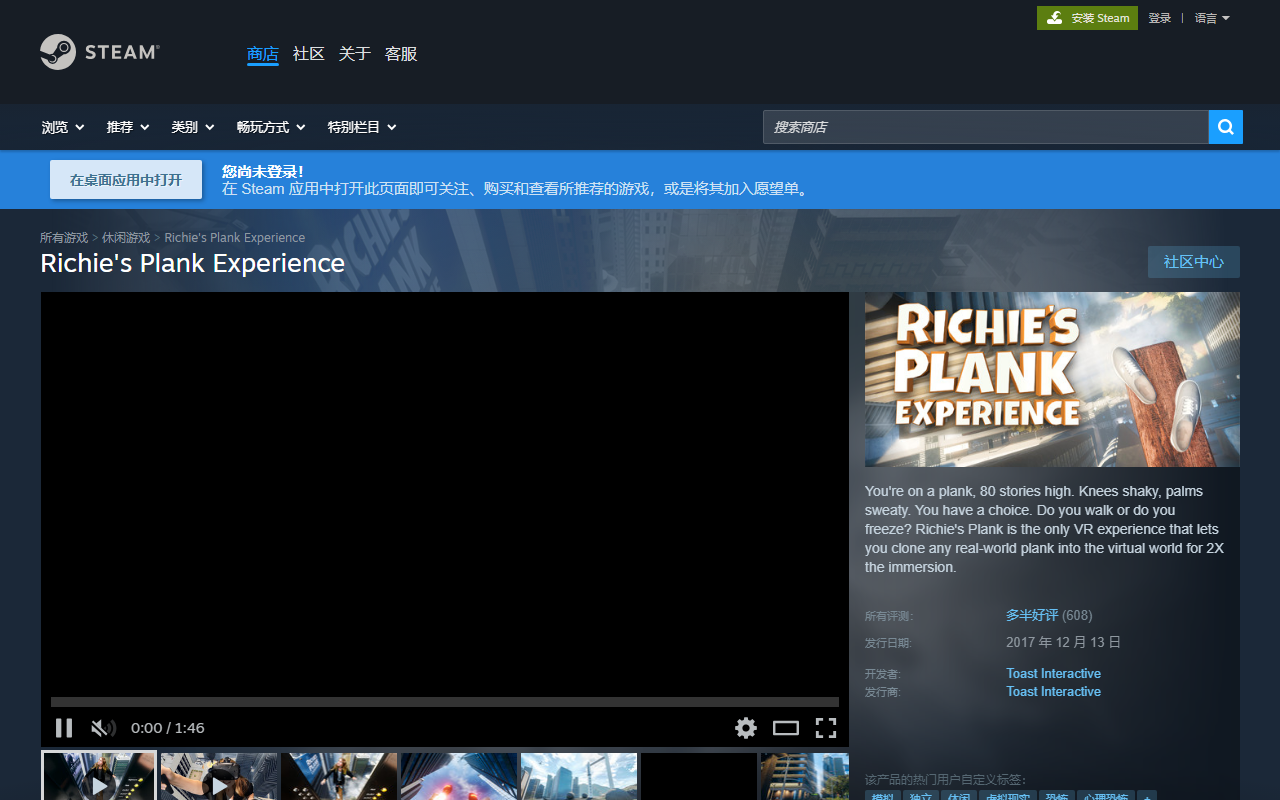Select the fiery explosion screenshot thumbnail
This screenshot has height=800, width=1280.
(x=459, y=777)
